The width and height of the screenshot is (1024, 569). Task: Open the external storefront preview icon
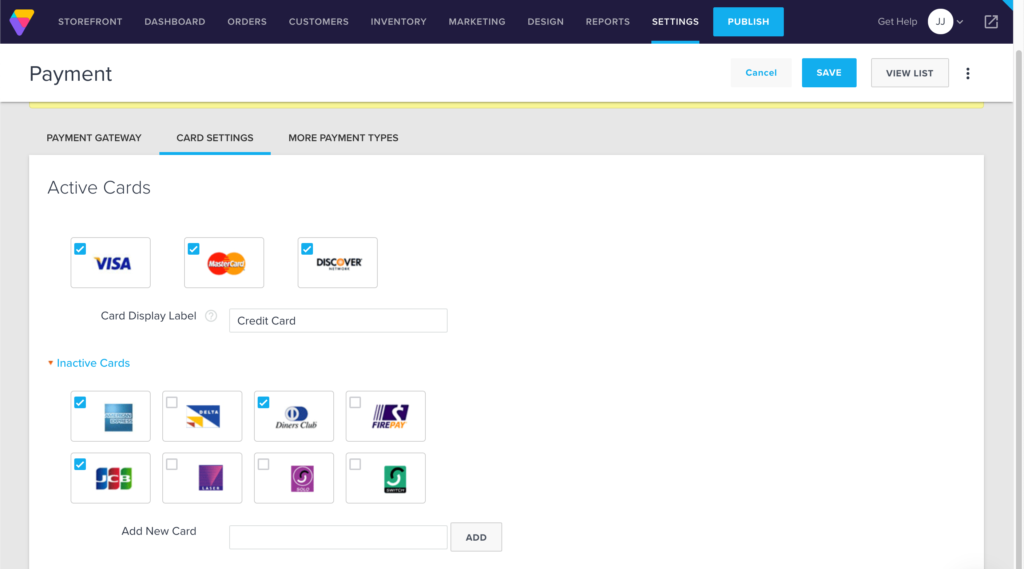pyautogui.click(x=991, y=22)
